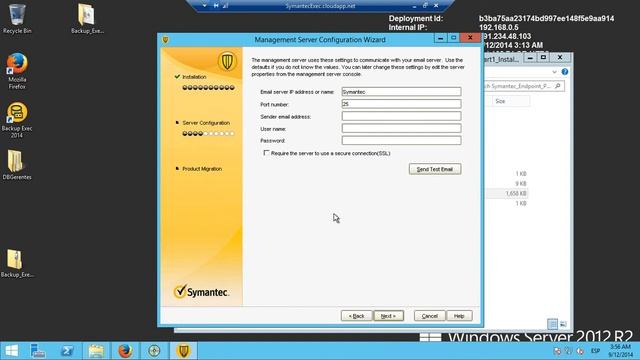Viewport: 640px width, 360px height.
Task: Switch to Symantec shield taskbar icon
Action: coord(184,351)
